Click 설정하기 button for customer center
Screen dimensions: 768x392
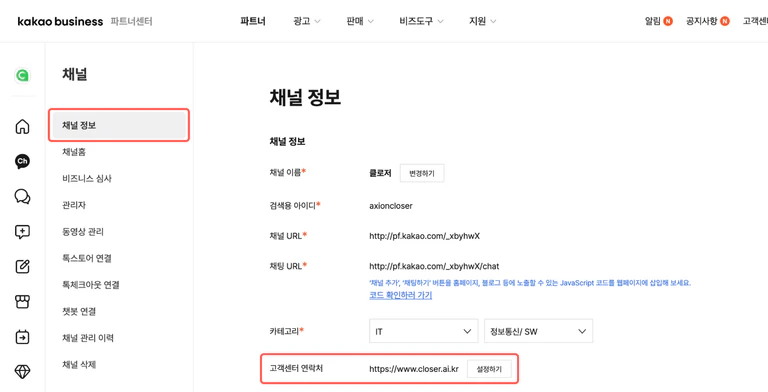coord(489,369)
